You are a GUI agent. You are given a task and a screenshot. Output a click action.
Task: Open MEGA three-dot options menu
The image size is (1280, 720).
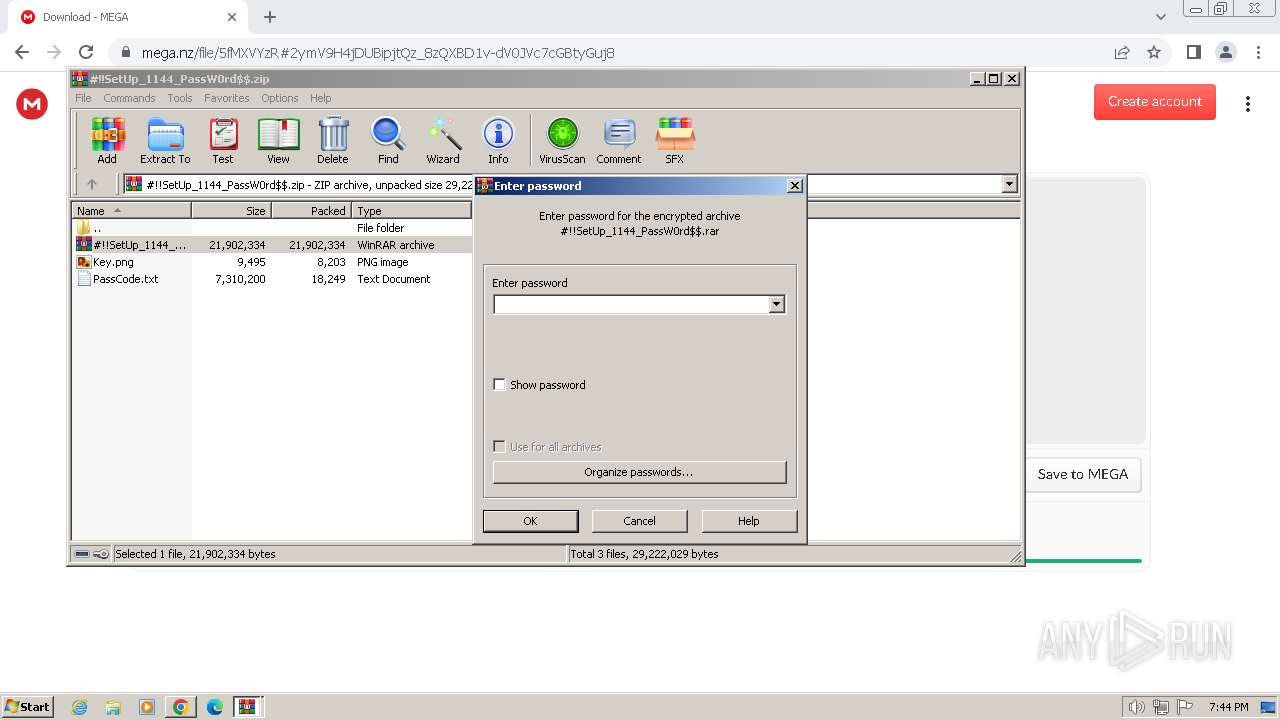click(x=1247, y=103)
